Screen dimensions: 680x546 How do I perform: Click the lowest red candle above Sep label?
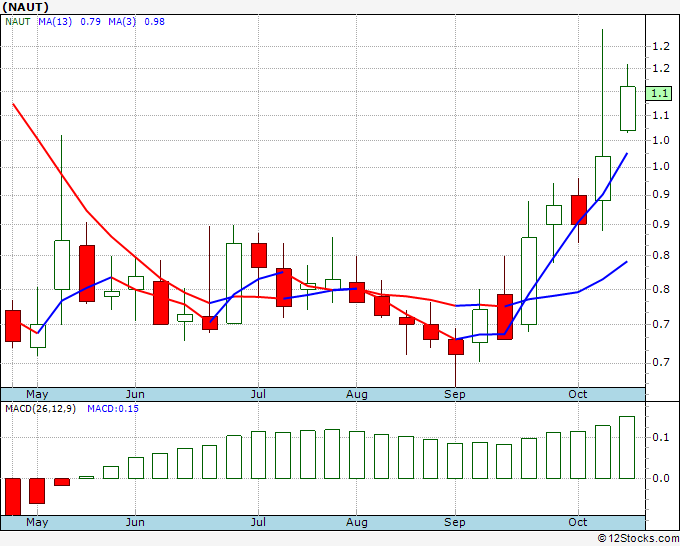tap(456, 347)
